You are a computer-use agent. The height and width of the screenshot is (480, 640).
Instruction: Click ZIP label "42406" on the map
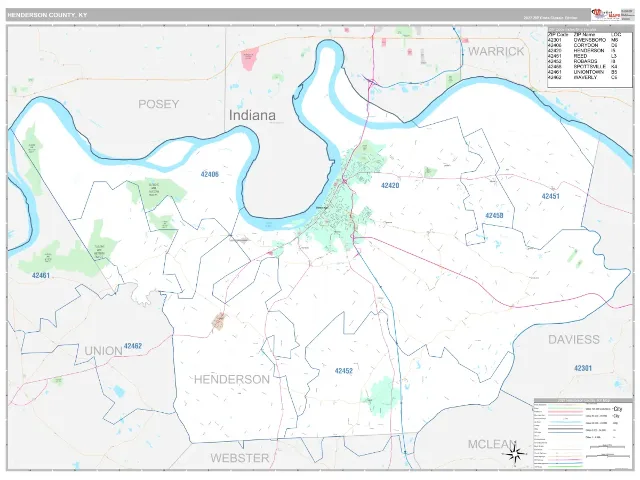tap(209, 174)
